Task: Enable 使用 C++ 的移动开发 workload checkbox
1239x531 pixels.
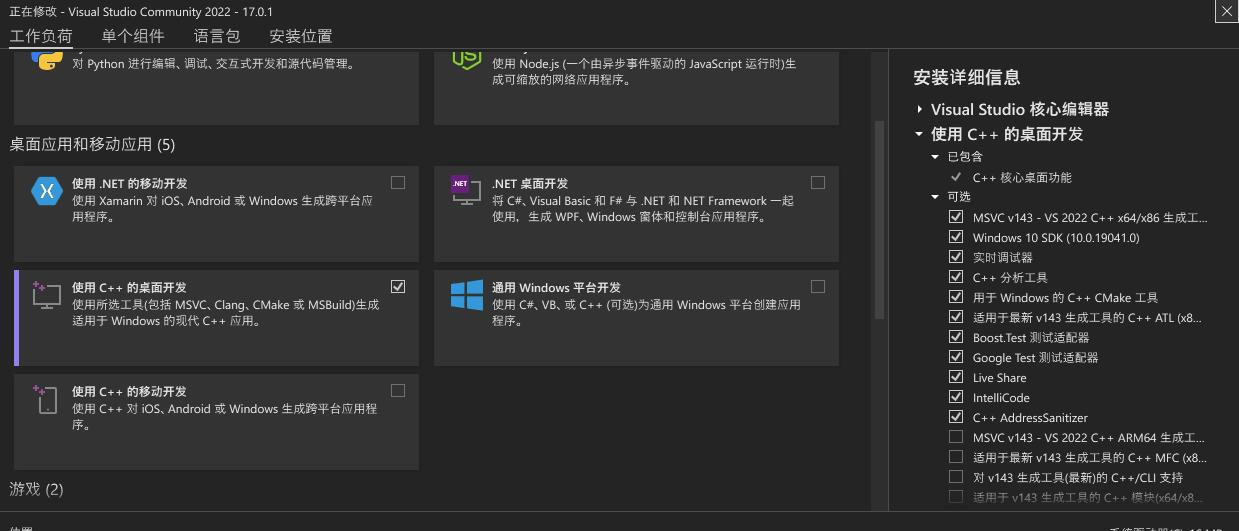Action: click(398, 390)
